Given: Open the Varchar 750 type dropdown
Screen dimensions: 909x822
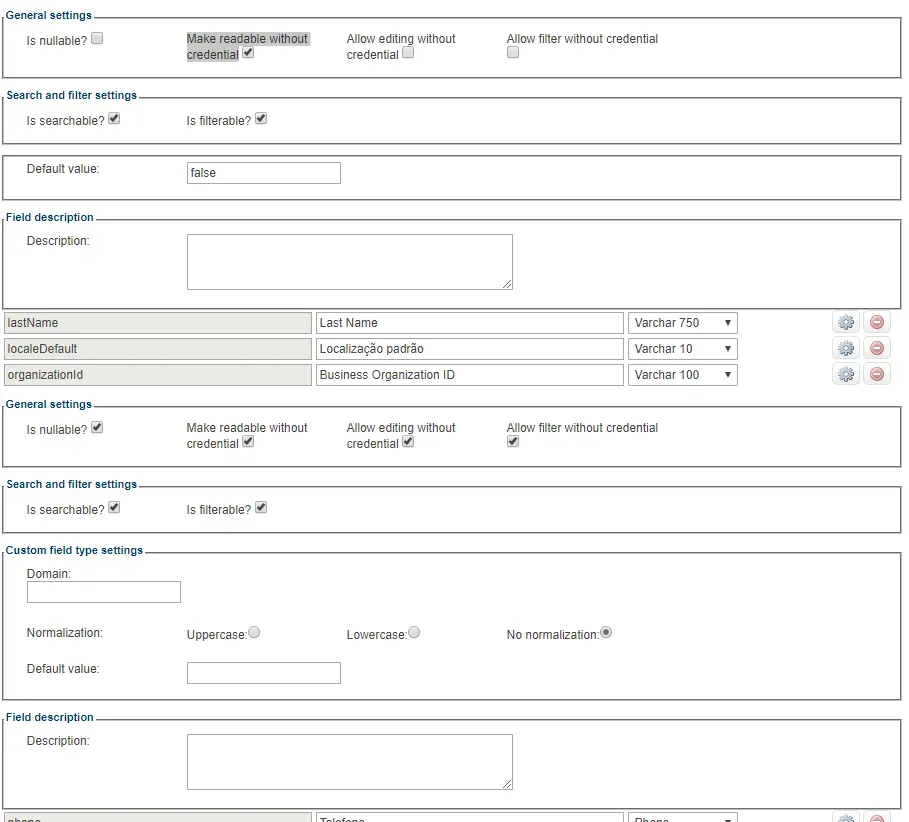Looking at the screenshot, I should click(682, 323).
